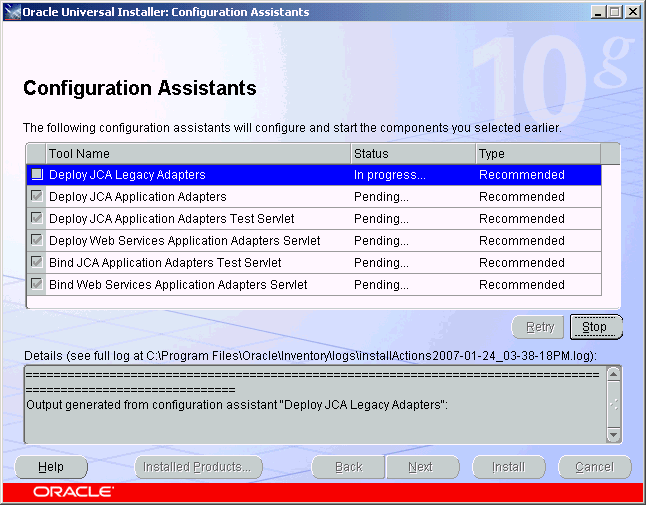Select Deploy JCA Legacy Adapters row text
The height and width of the screenshot is (505, 646).
point(127,175)
